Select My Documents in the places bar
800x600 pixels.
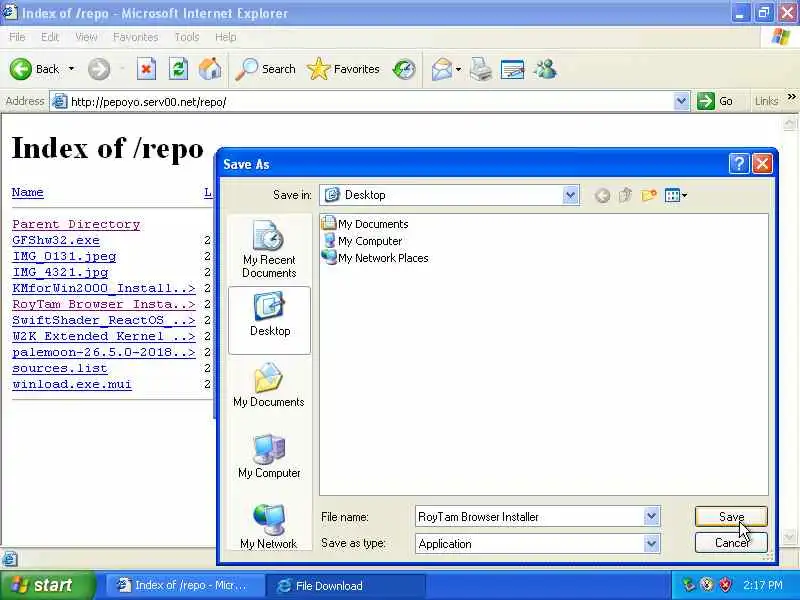[x=269, y=385]
